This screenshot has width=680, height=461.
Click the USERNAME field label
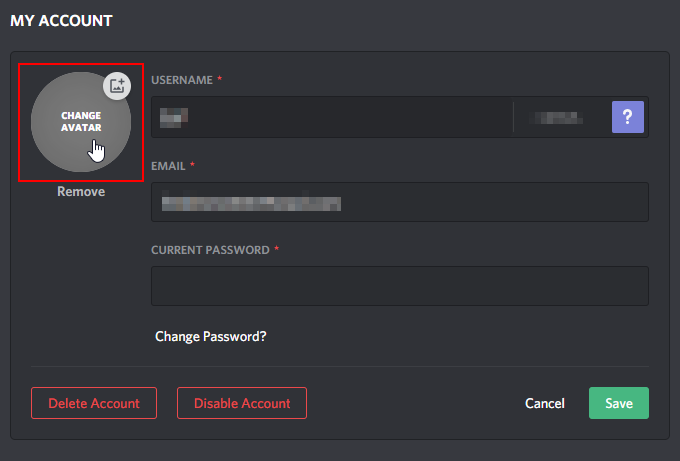(182, 80)
